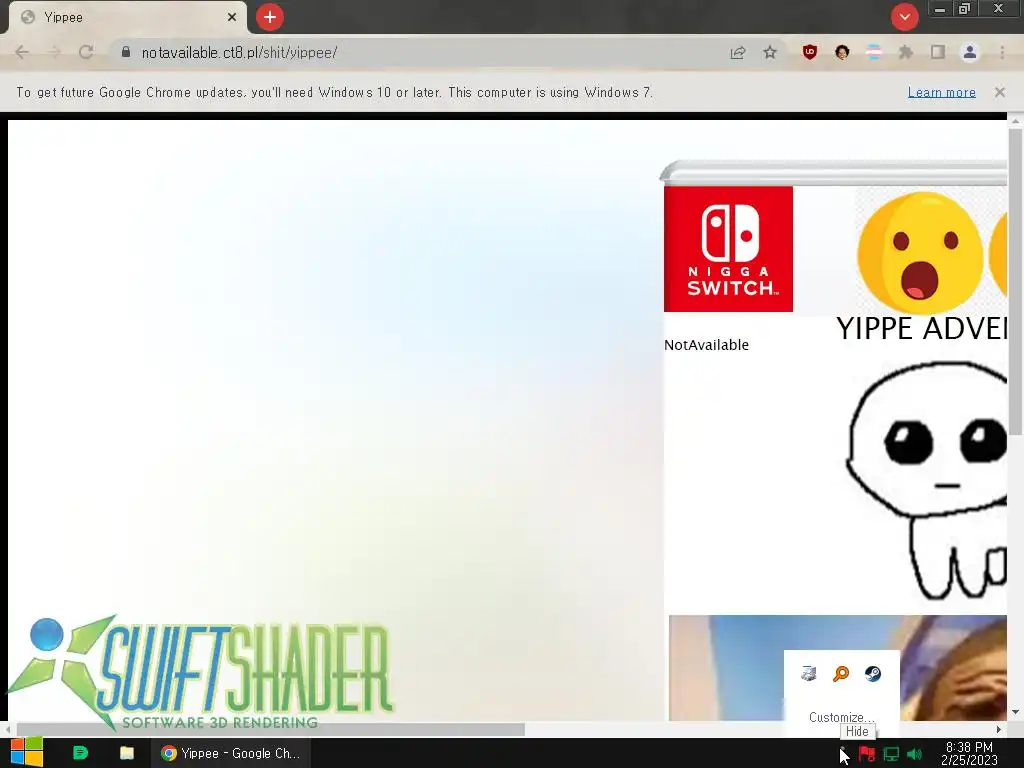Open the striped flag extension icon
Screen dimensions: 1024x768
tap(874, 52)
